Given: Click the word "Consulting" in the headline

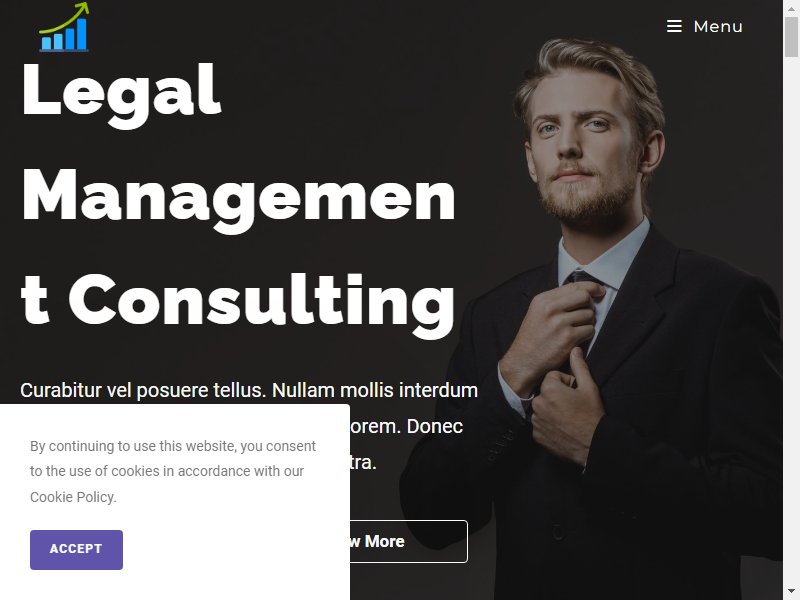Looking at the screenshot, I should [261, 304].
